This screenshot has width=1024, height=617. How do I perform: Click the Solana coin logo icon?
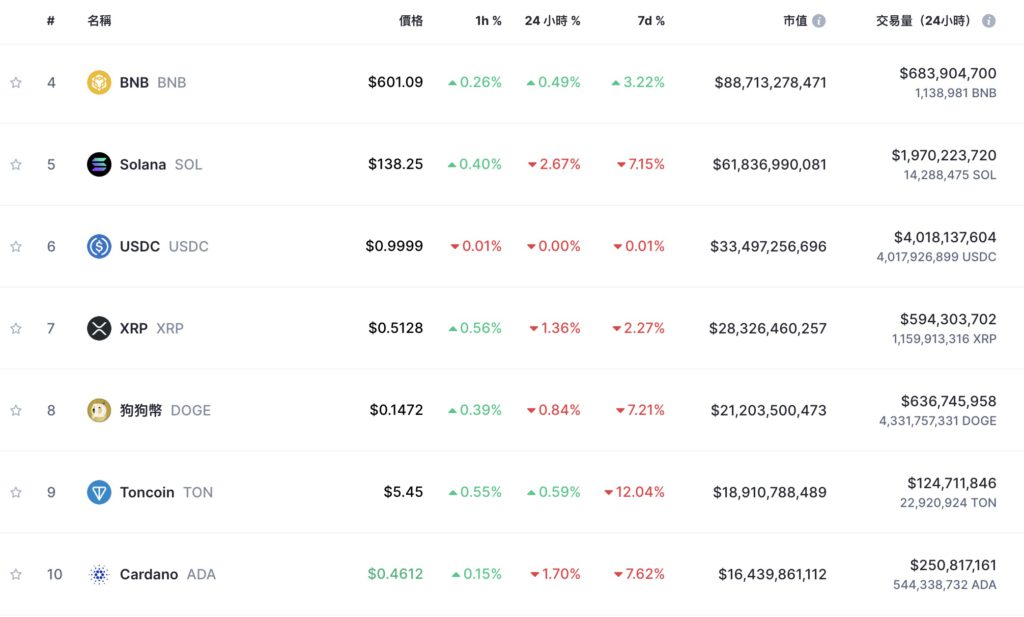pyautogui.click(x=99, y=164)
